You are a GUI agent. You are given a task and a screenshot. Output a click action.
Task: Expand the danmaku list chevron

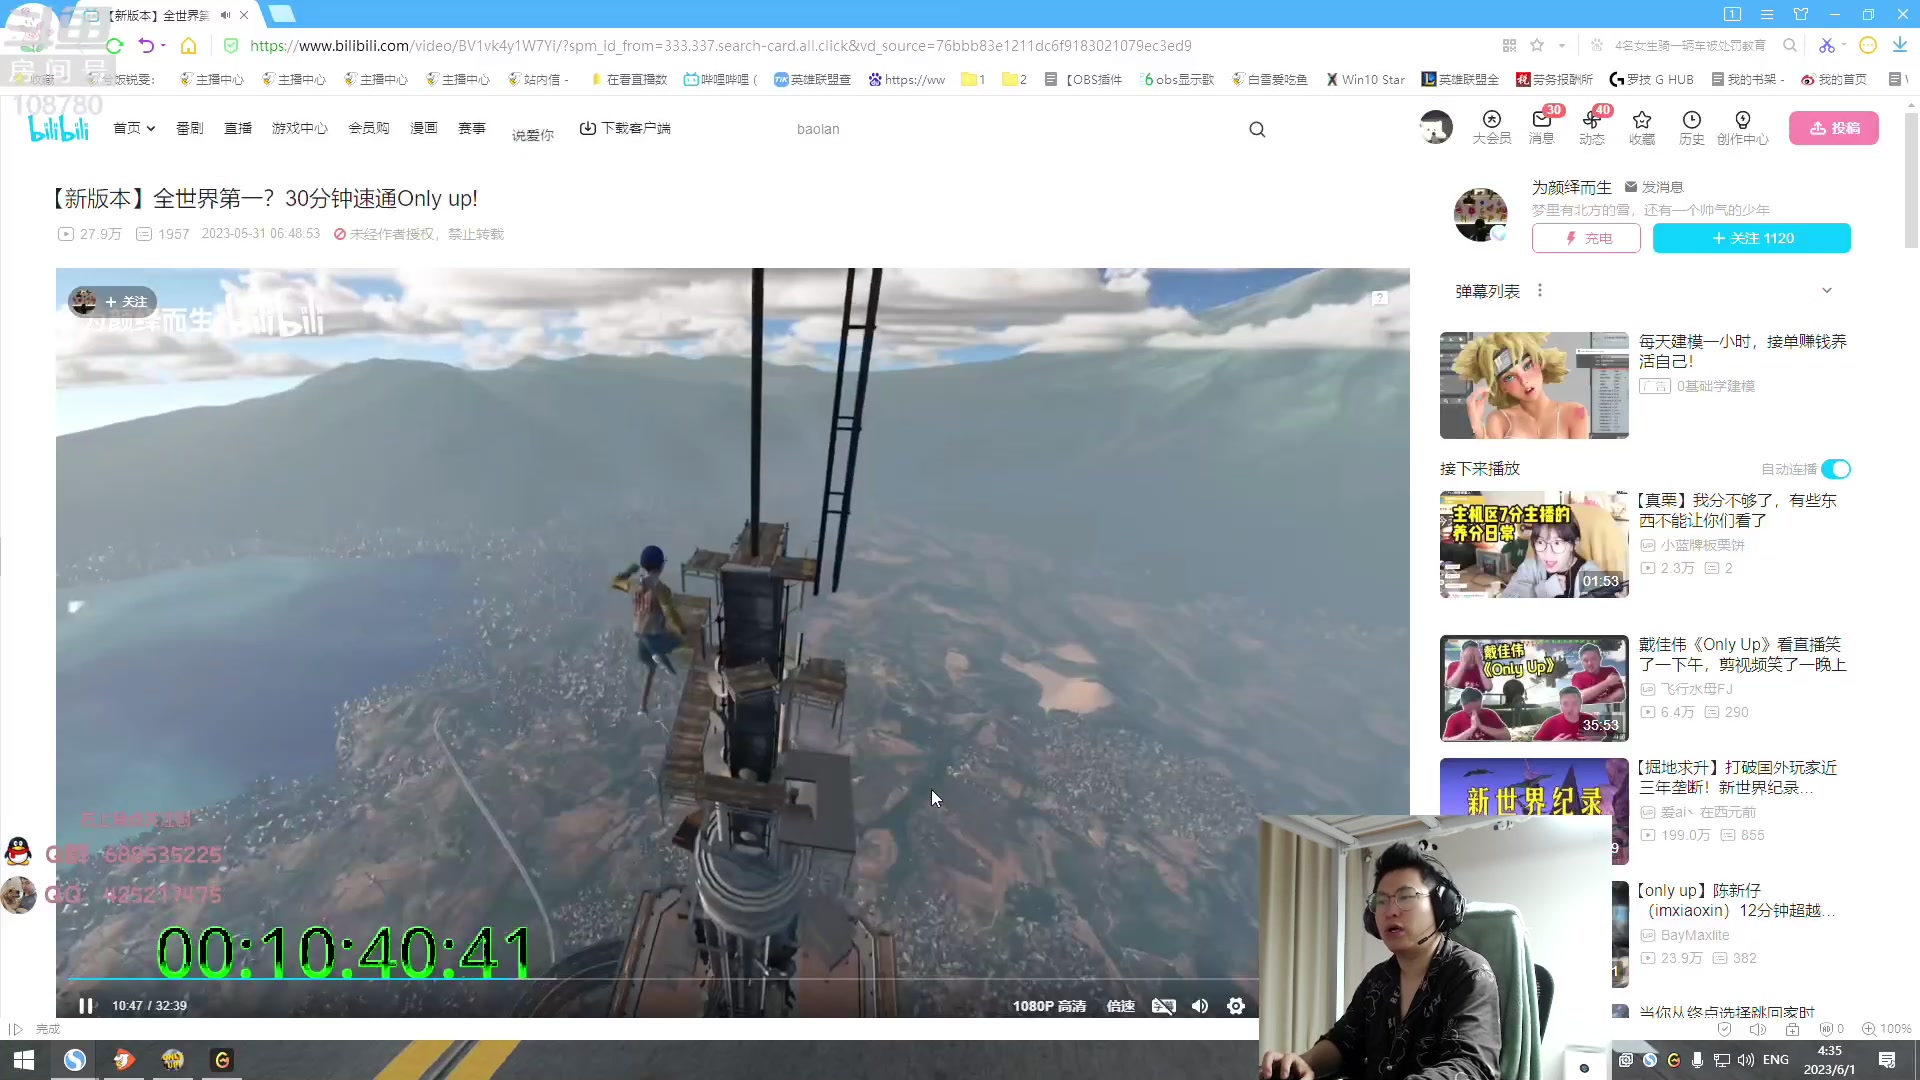pos(1827,291)
